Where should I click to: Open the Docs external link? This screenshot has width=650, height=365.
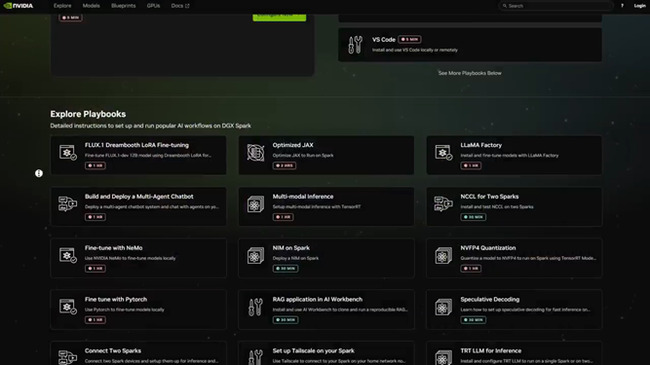click(x=180, y=6)
